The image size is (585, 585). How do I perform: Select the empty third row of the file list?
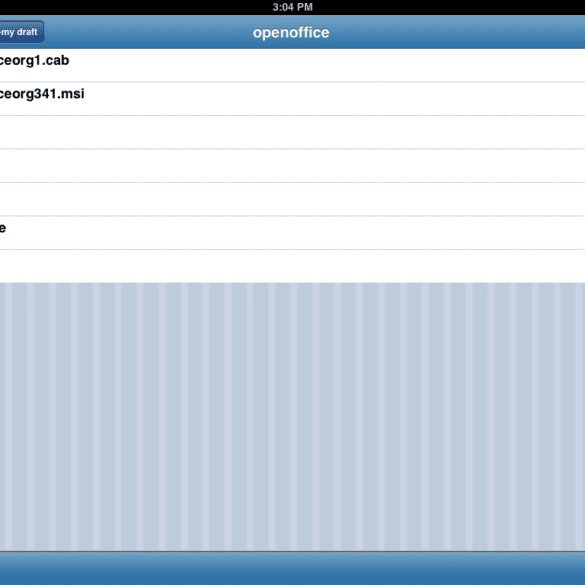click(x=292, y=132)
